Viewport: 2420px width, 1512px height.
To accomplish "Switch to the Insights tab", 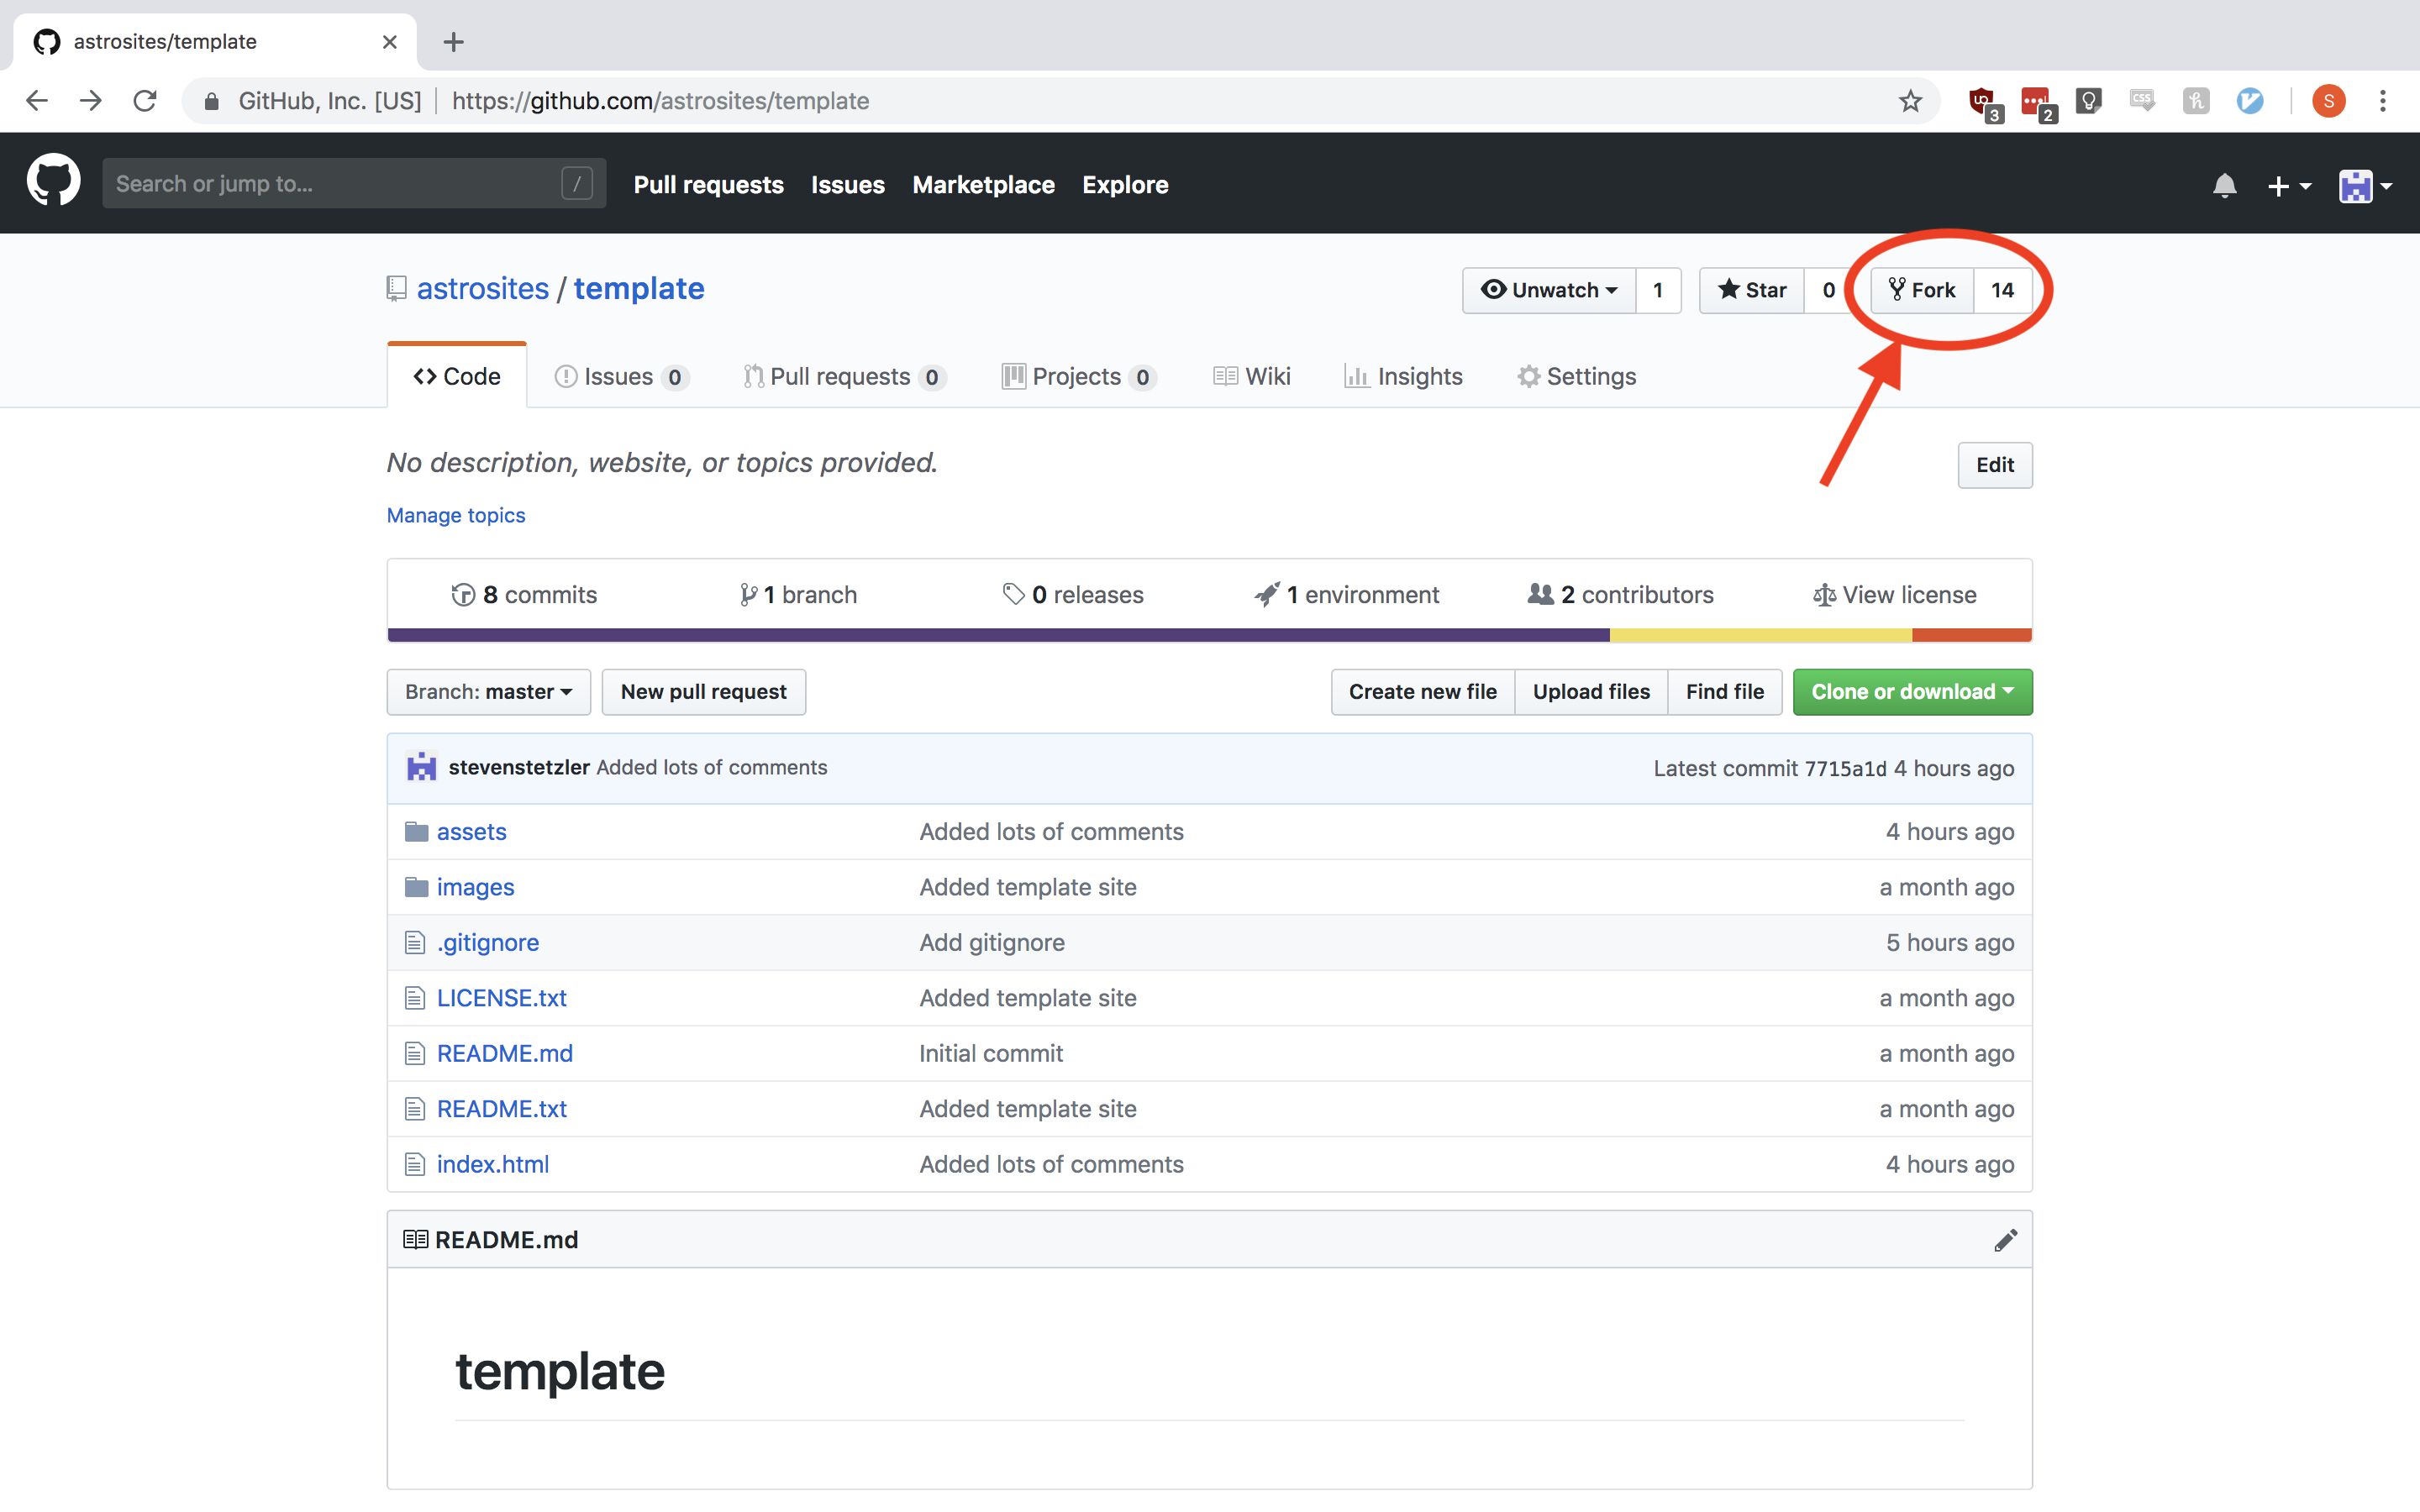I will point(1403,376).
